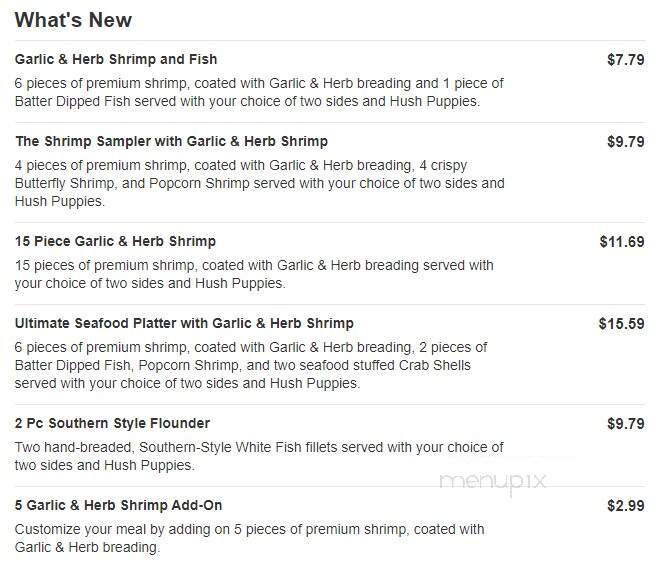Click the Southern-Style White Fish description
672x564 pixels.
tap(259, 456)
